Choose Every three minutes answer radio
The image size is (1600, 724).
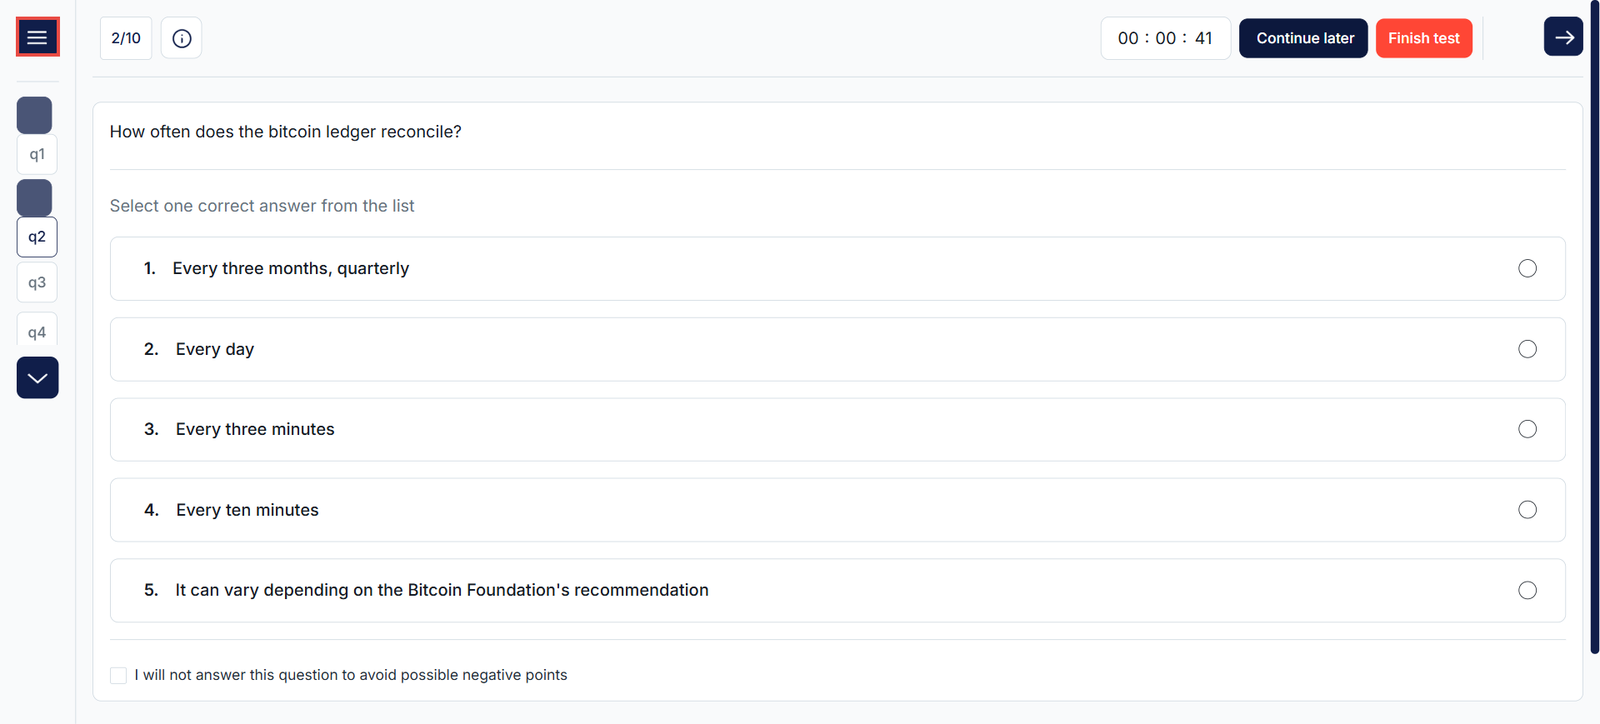coord(1527,429)
